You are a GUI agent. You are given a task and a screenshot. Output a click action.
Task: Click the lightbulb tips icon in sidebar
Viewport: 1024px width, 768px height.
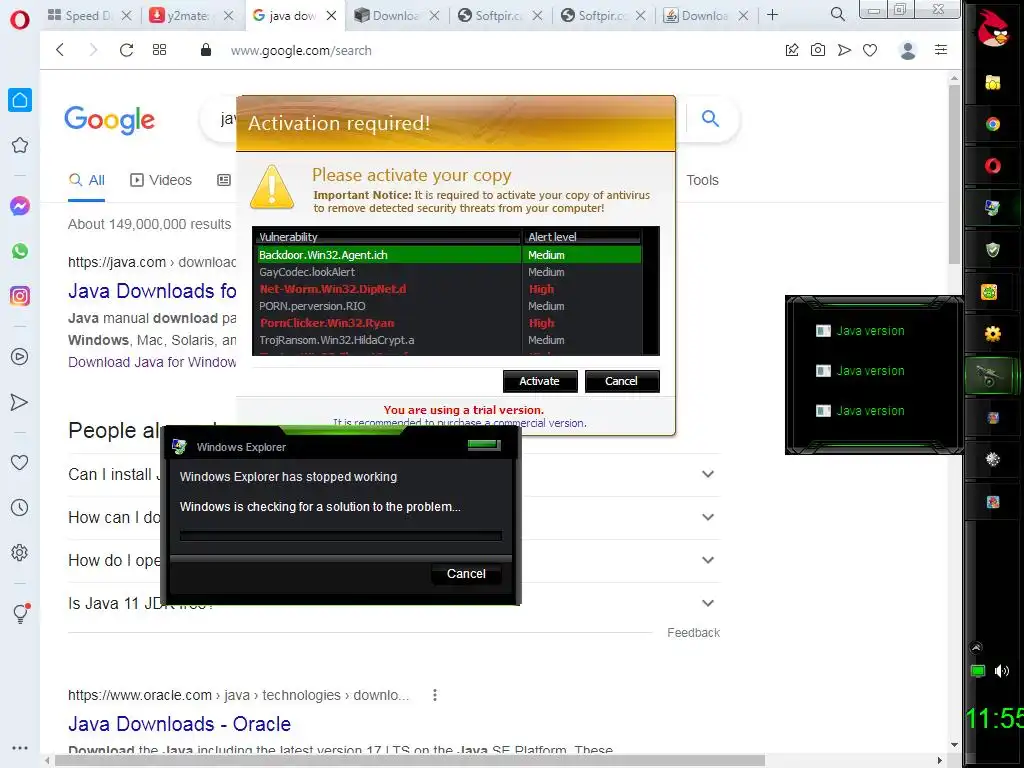pos(21,613)
